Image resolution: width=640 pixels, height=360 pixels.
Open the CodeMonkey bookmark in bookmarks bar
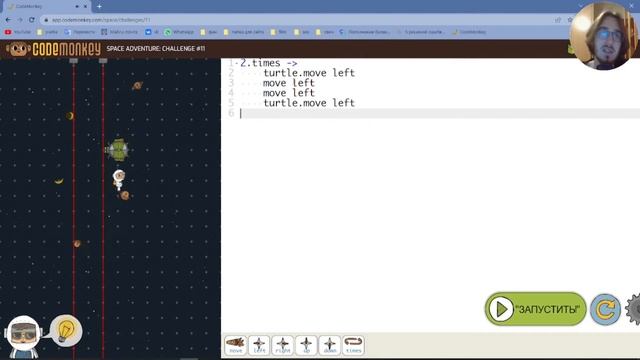point(469,32)
